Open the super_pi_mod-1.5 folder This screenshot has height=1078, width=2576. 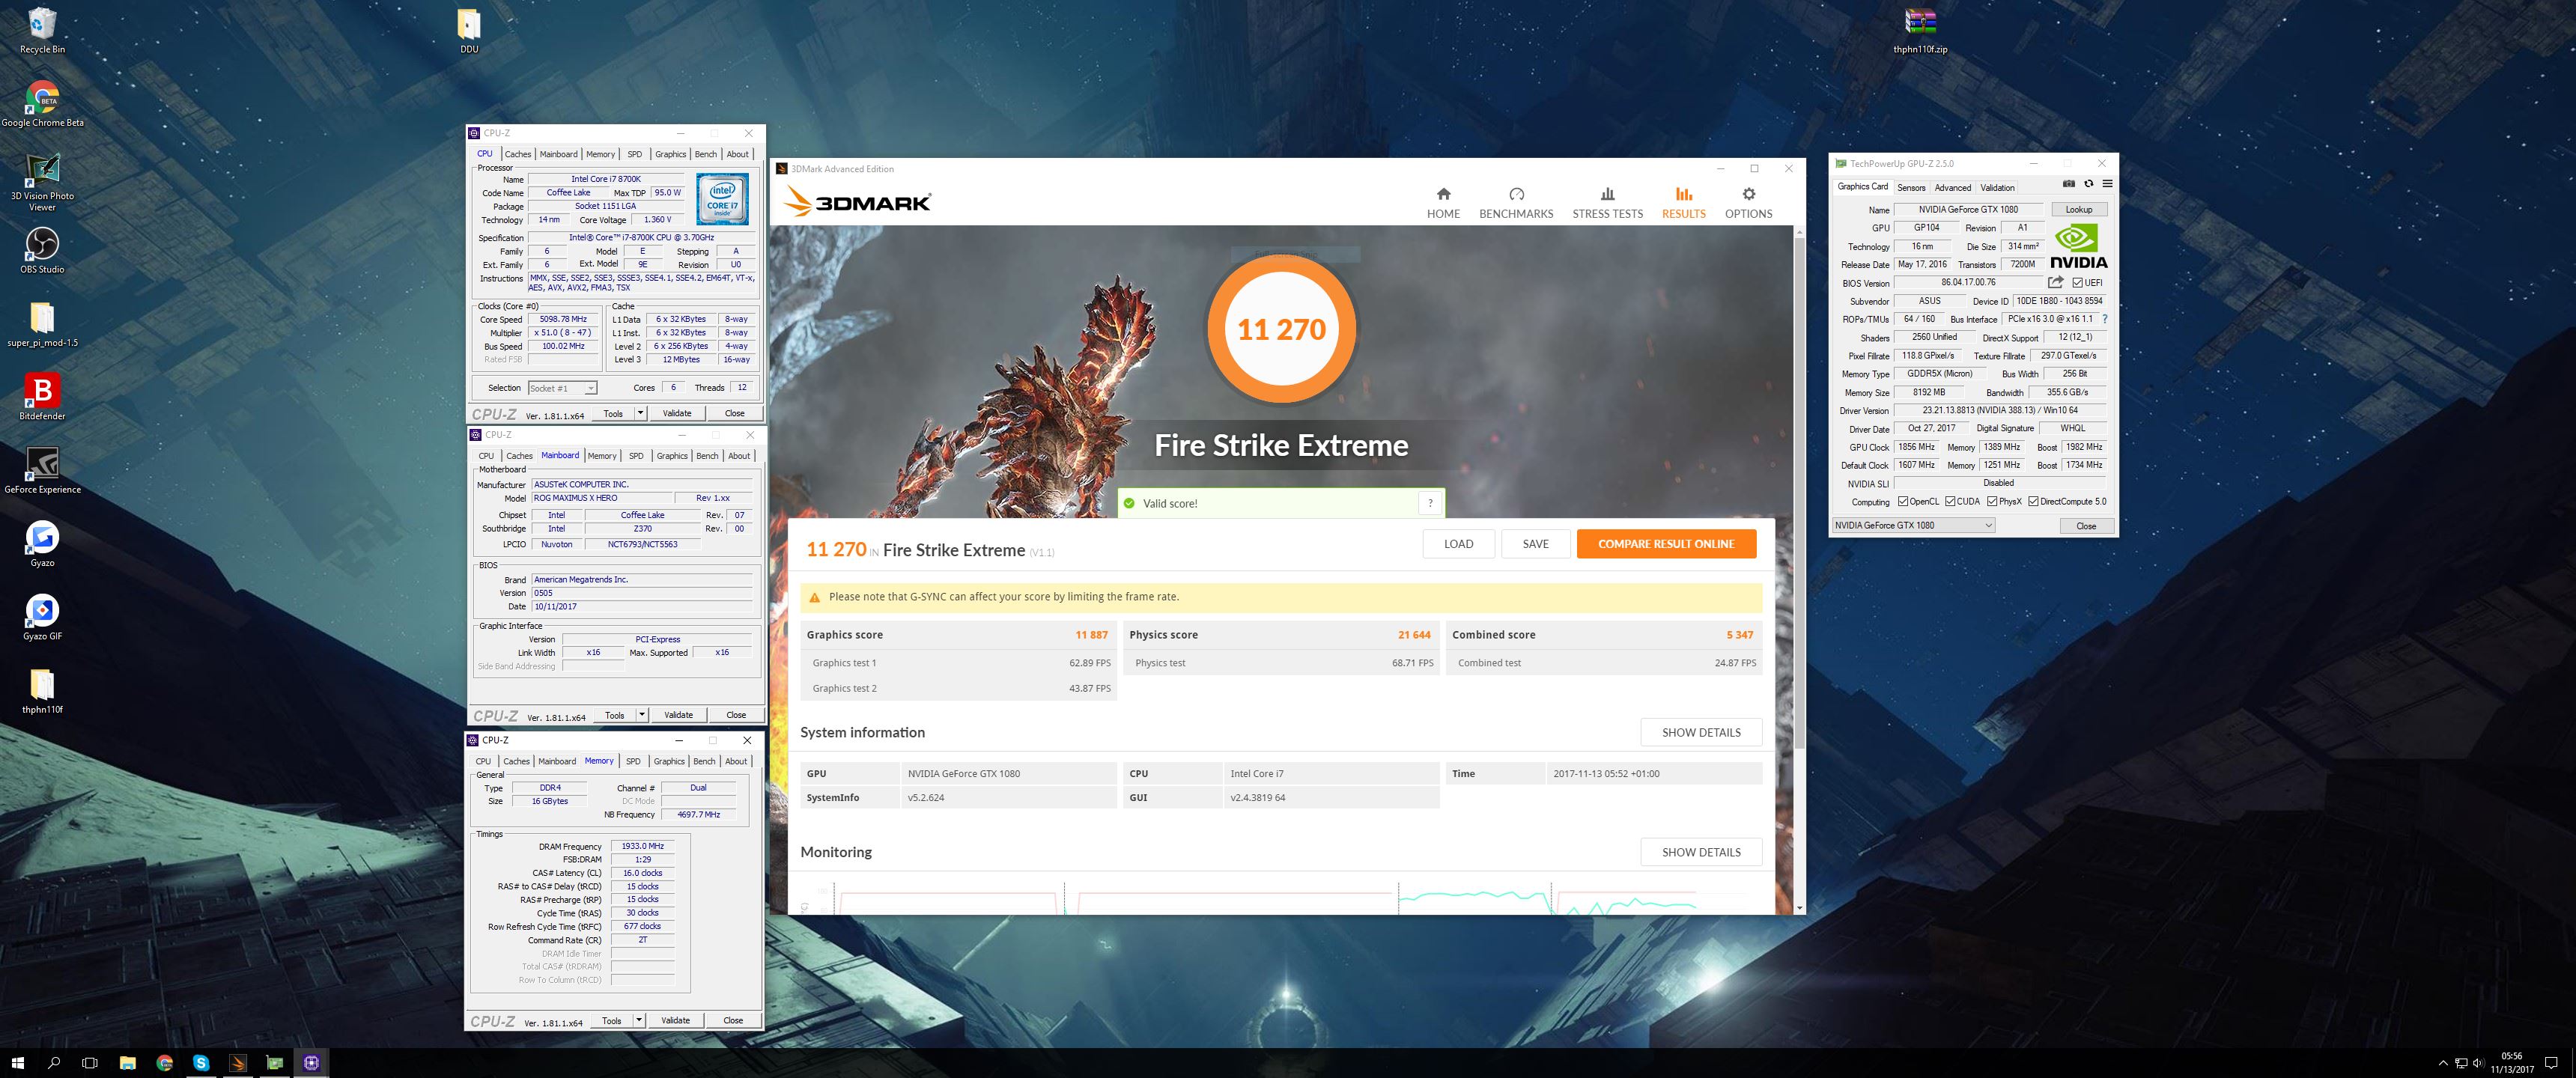42,324
